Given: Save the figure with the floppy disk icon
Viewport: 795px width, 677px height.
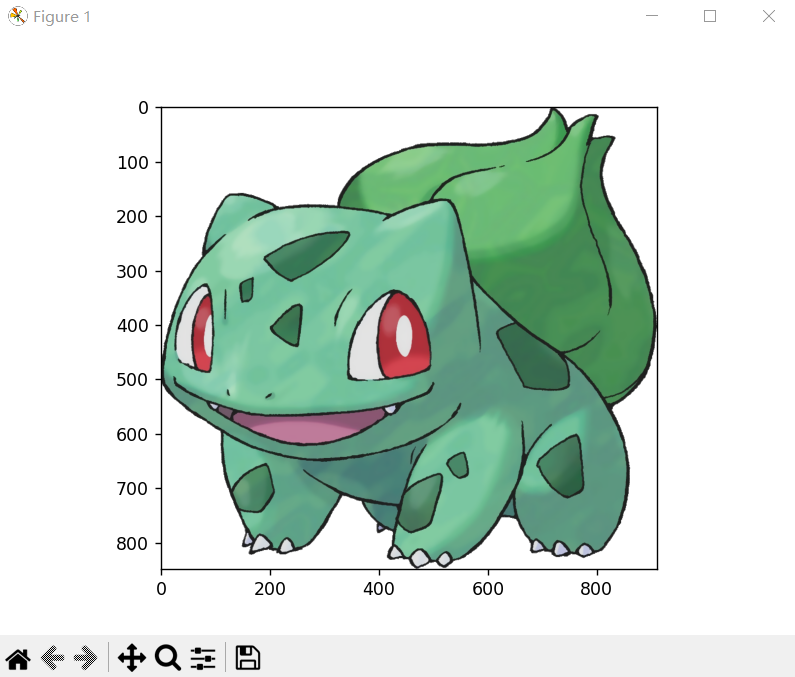Looking at the screenshot, I should 248,658.
